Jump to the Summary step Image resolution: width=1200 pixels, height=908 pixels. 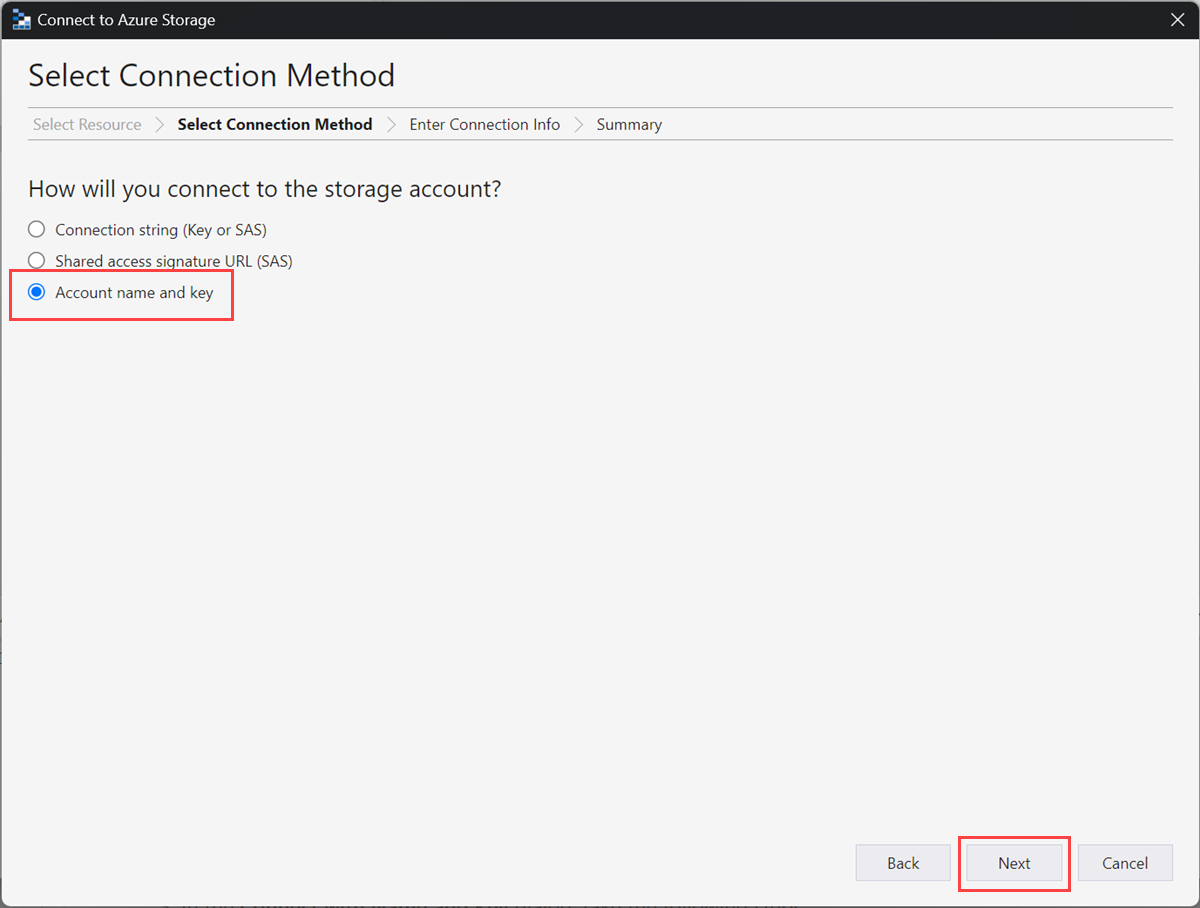[628, 124]
